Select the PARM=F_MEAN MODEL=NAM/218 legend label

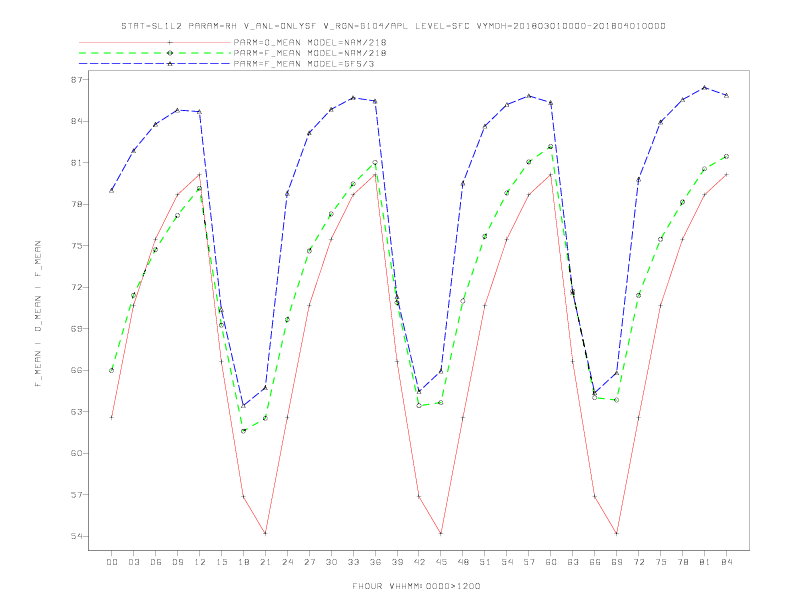[x=310, y=53]
